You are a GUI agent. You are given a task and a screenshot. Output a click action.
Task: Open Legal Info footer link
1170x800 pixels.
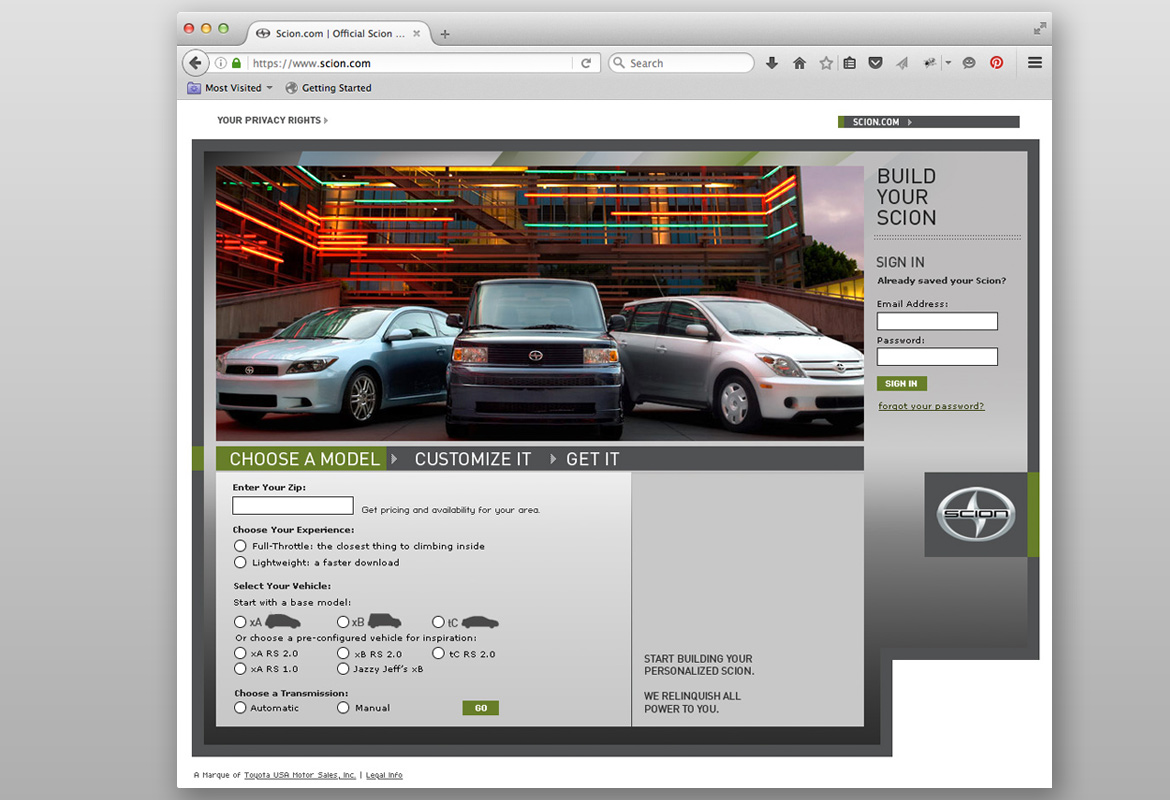(x=384, y=775)
